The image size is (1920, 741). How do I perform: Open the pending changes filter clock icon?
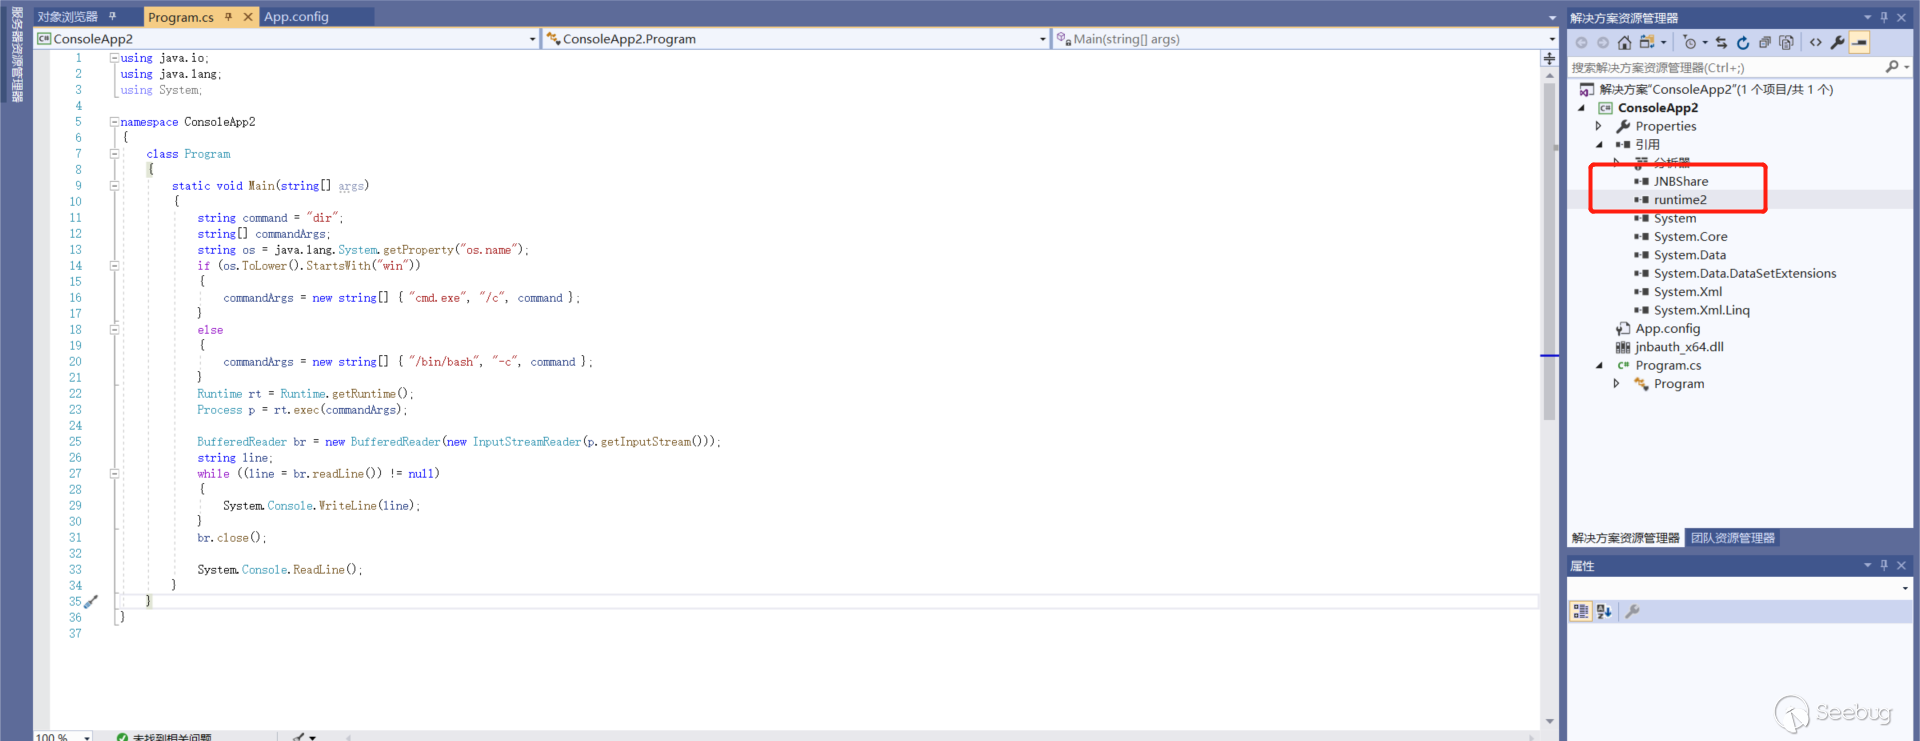(1690, 42)
